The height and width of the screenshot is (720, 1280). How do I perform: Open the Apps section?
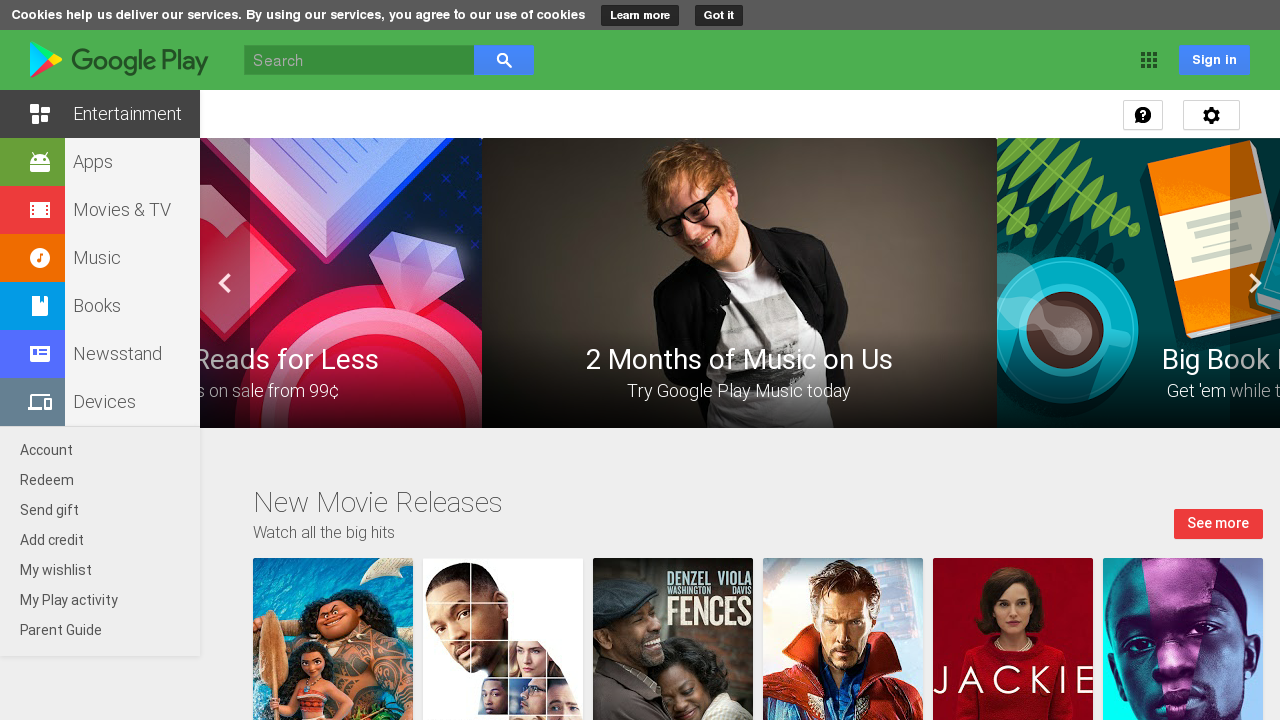(x=100, y=162)
